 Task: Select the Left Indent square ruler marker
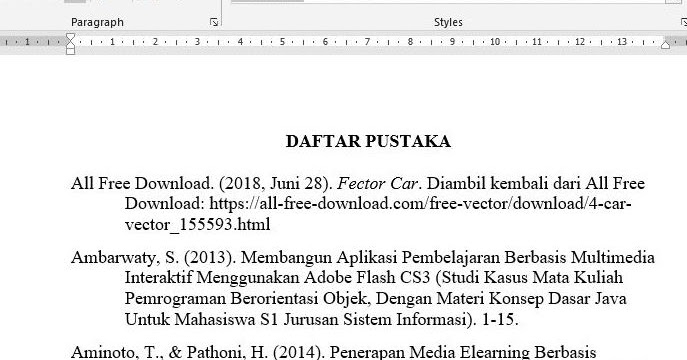coord(70,51)
